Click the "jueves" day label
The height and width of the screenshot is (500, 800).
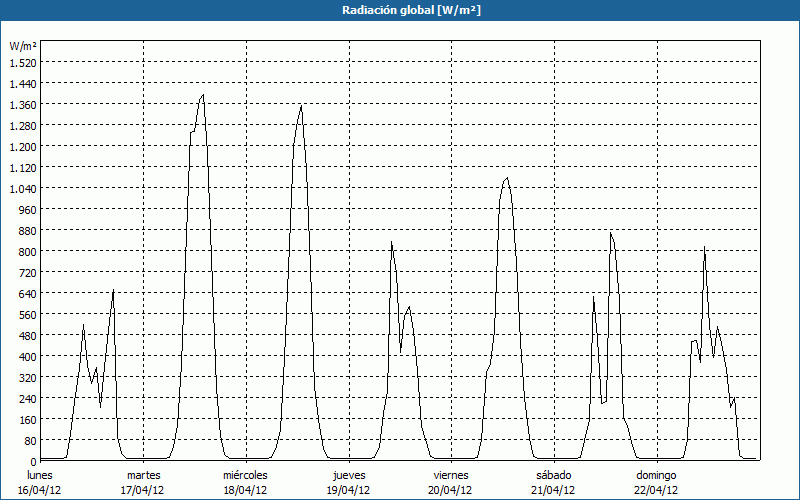tap(349, 475)
